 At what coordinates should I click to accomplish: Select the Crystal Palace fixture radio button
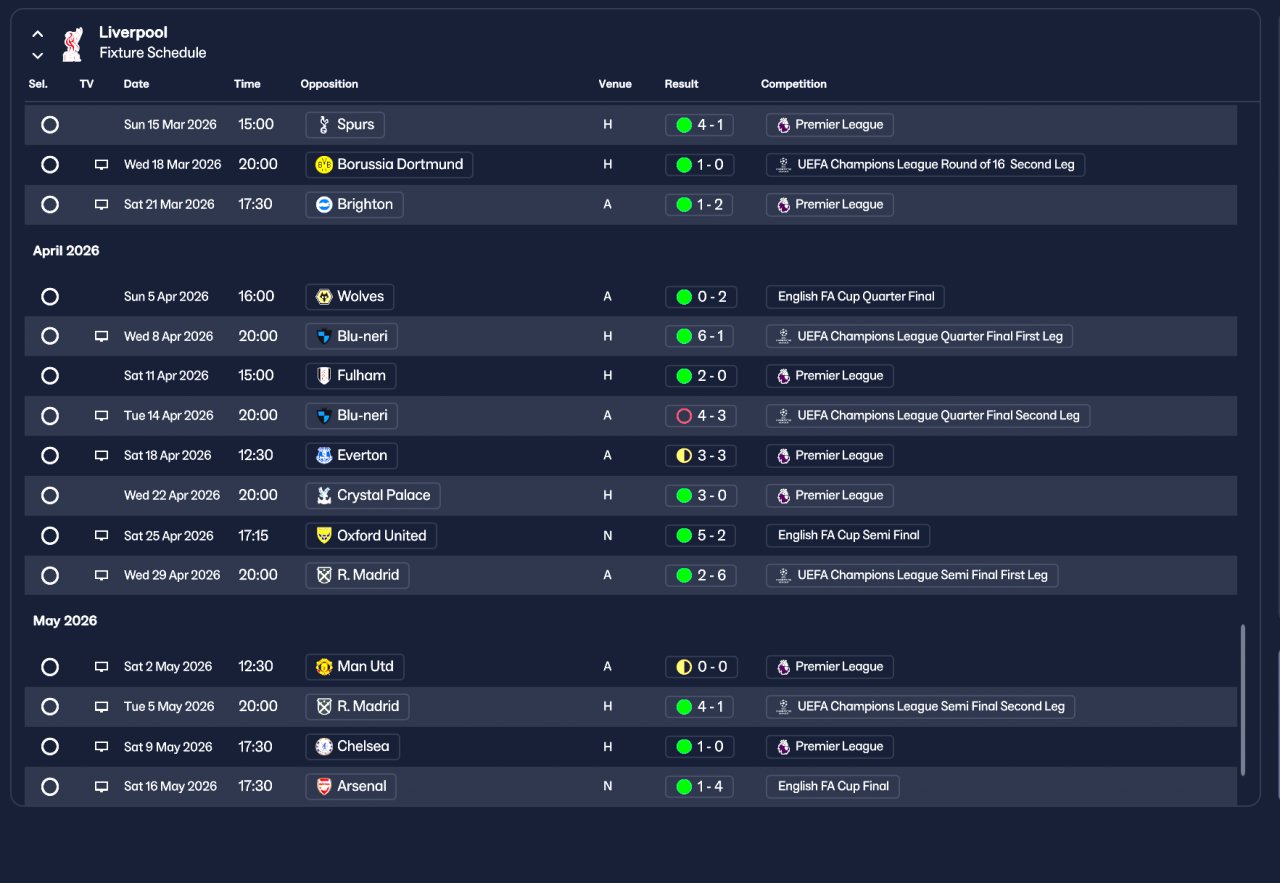(x=50, y=496)
